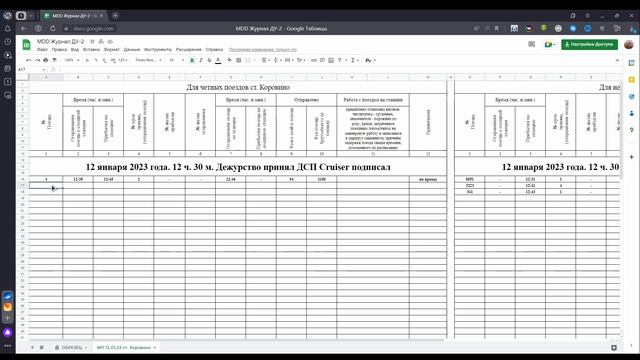This screenshot has height=360, width=640.
Task: Open the Вид menu
Action: [x=75, y=49]
